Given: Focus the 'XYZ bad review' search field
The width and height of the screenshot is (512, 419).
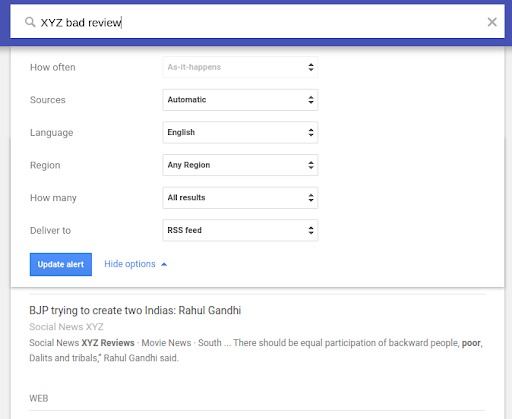Looking at the screenshot, I should click(x=256, y=22).
